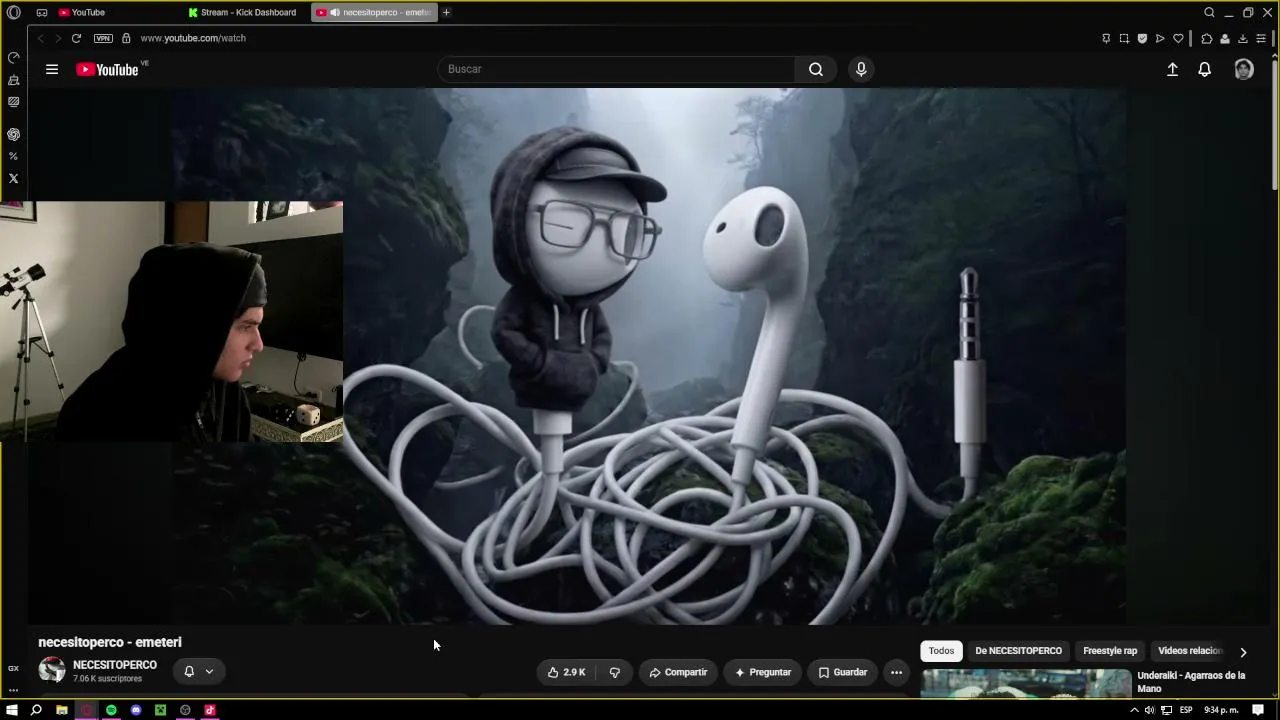This screenshot has width=1280, height=720.
Task: Start voice search with the microphone
Action: pyautogui.click(x=861, y=69)
